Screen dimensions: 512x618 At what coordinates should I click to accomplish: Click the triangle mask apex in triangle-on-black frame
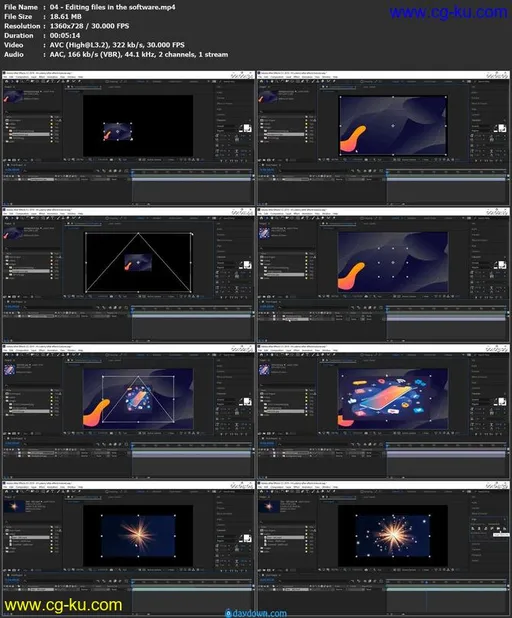pyautogui.click(x=138, y=233)
